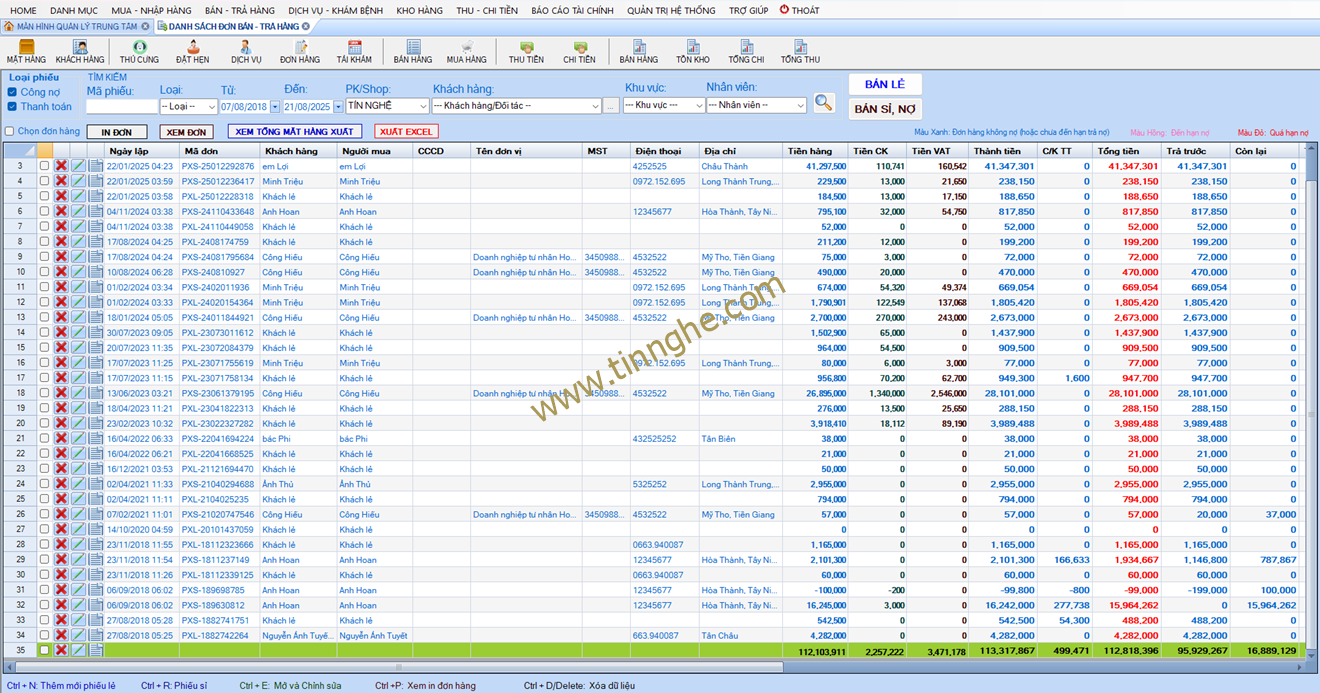Open the Loại dropdown

click(x=189, y=106)
